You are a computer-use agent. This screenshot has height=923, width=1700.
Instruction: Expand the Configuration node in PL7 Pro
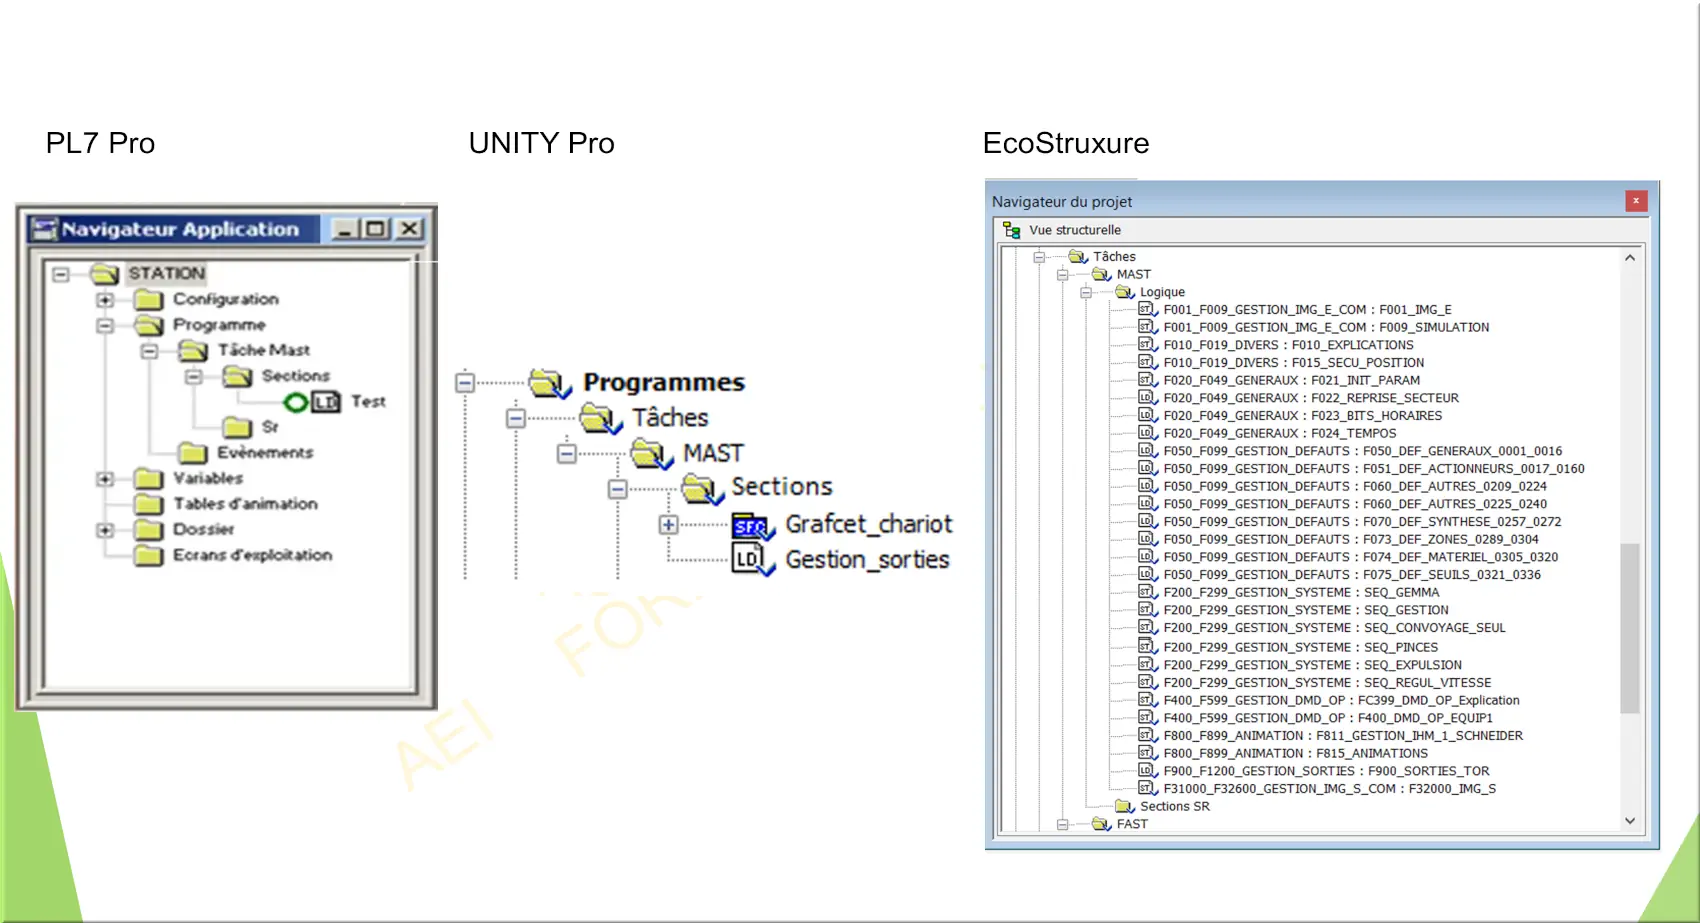pos(105,300)
